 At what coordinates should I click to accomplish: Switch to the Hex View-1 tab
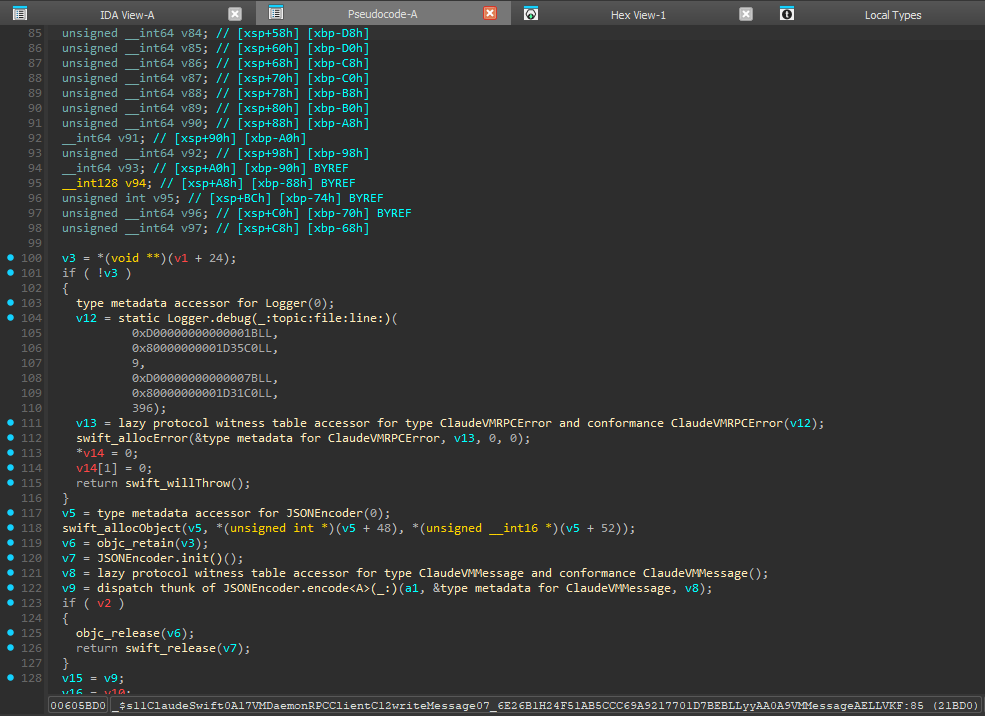638,15
